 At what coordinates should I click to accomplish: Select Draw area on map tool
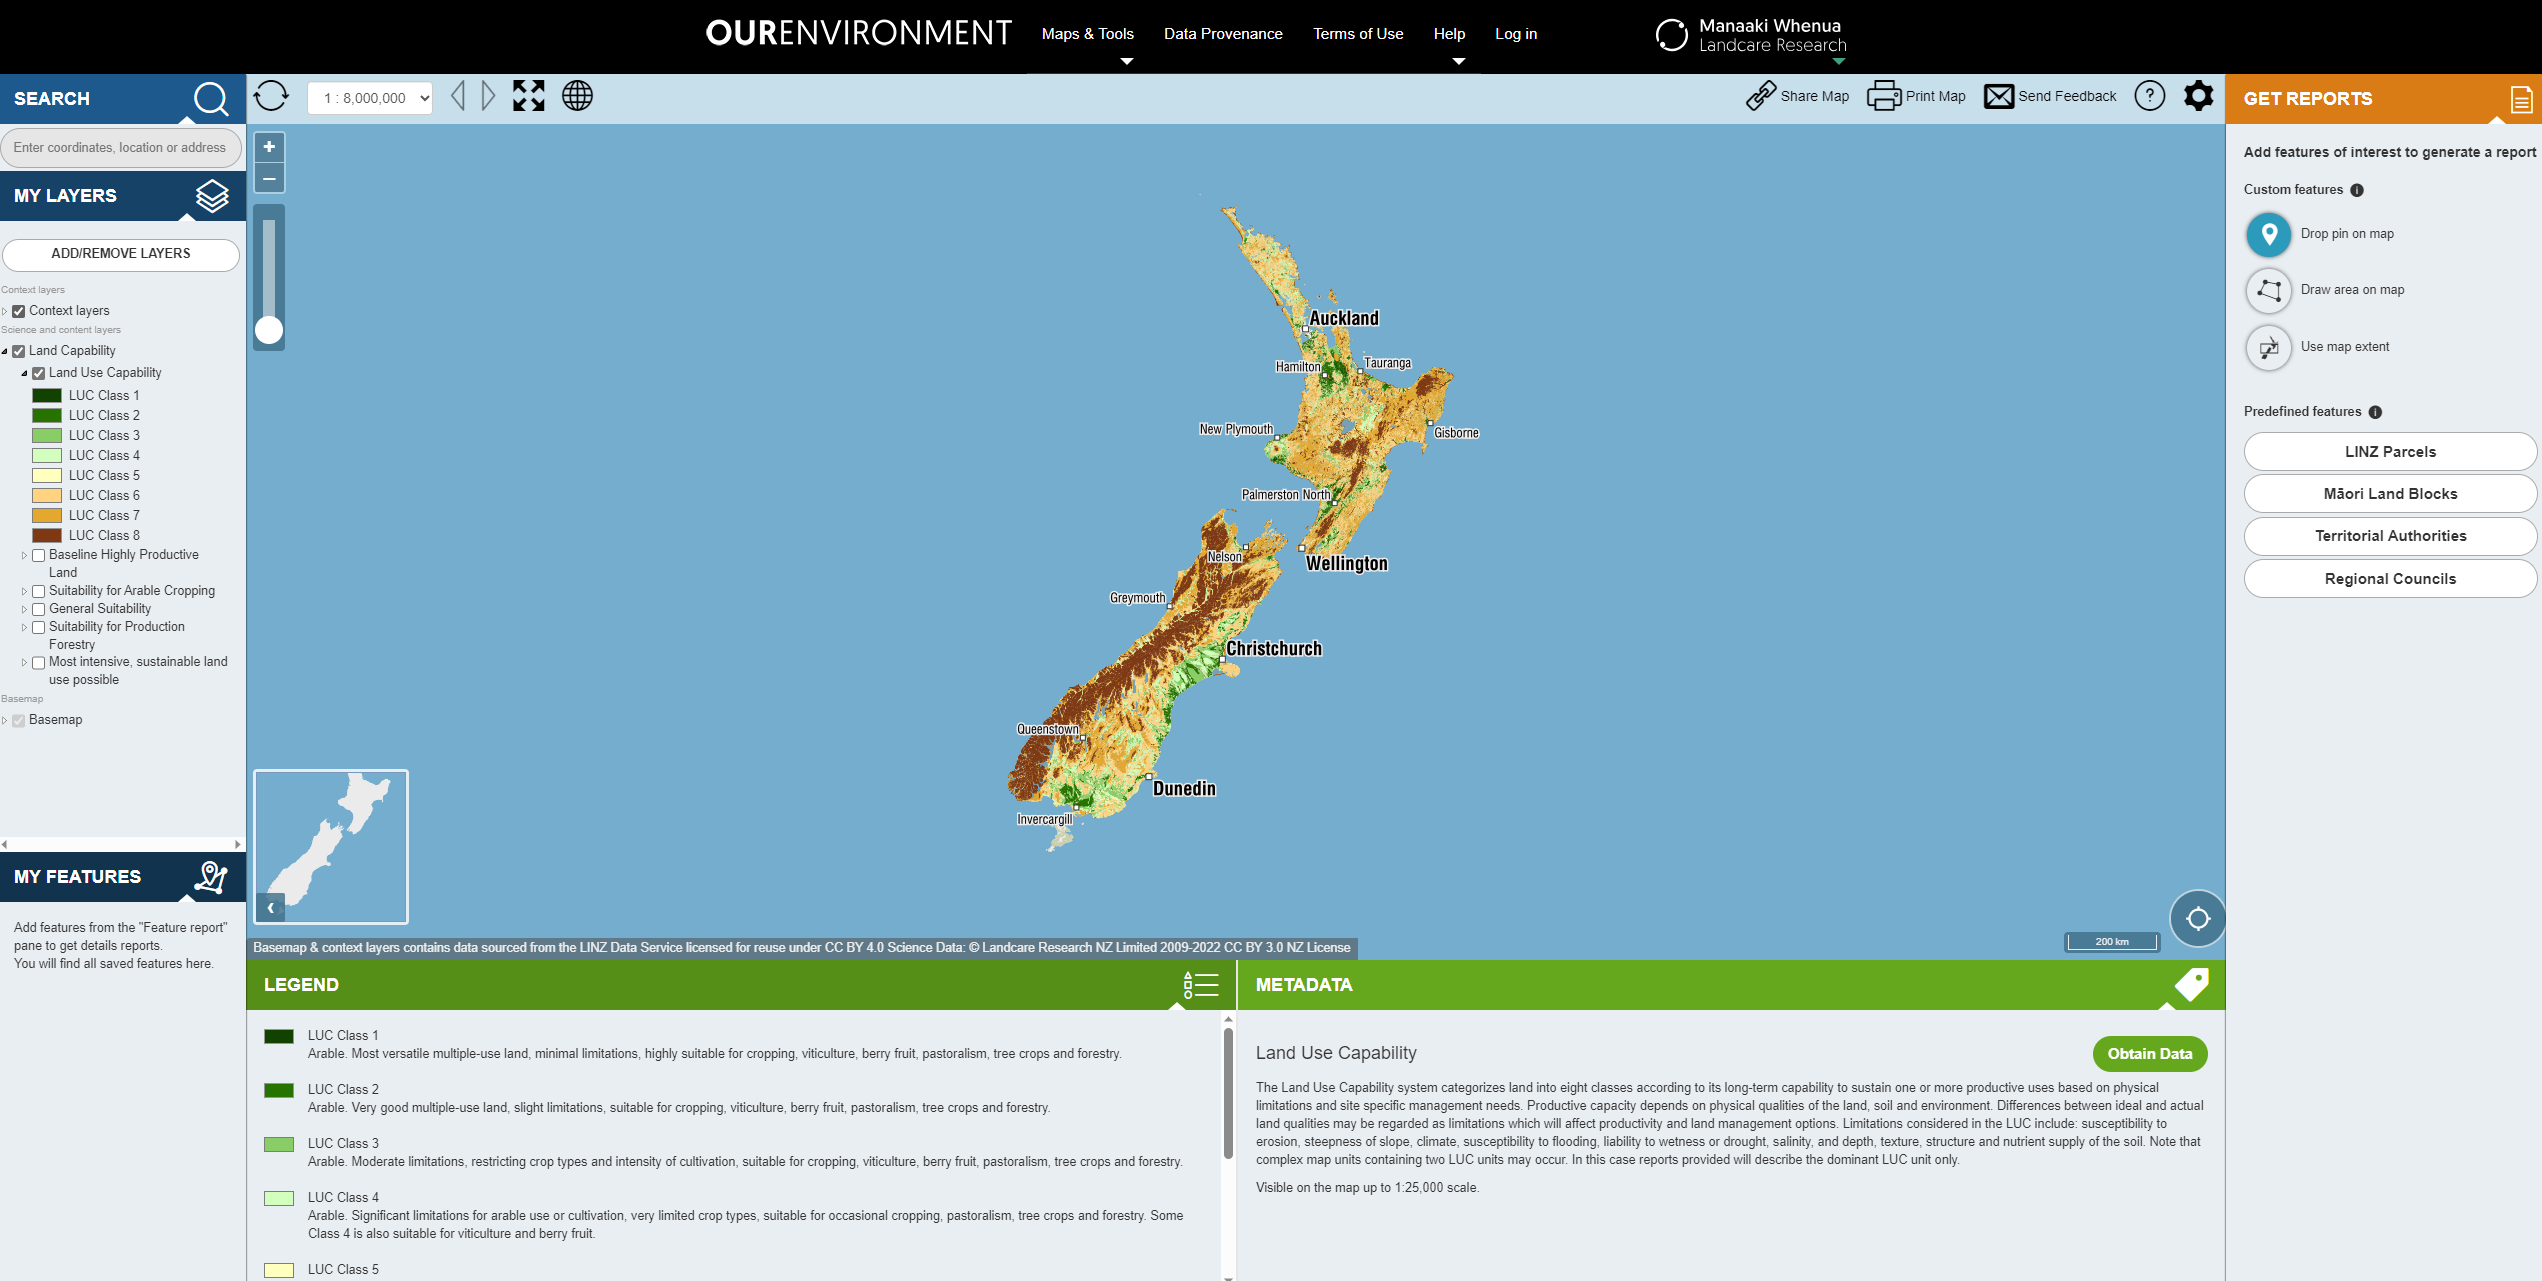pos(2269,290)
